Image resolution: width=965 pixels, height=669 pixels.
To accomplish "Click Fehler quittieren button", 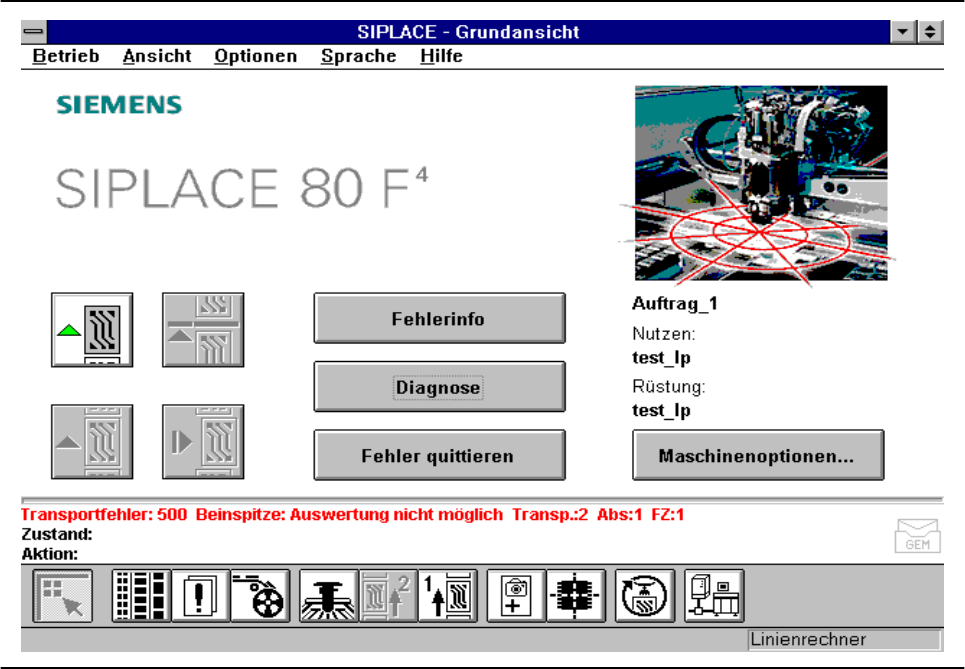I will [x=439, y=455].
